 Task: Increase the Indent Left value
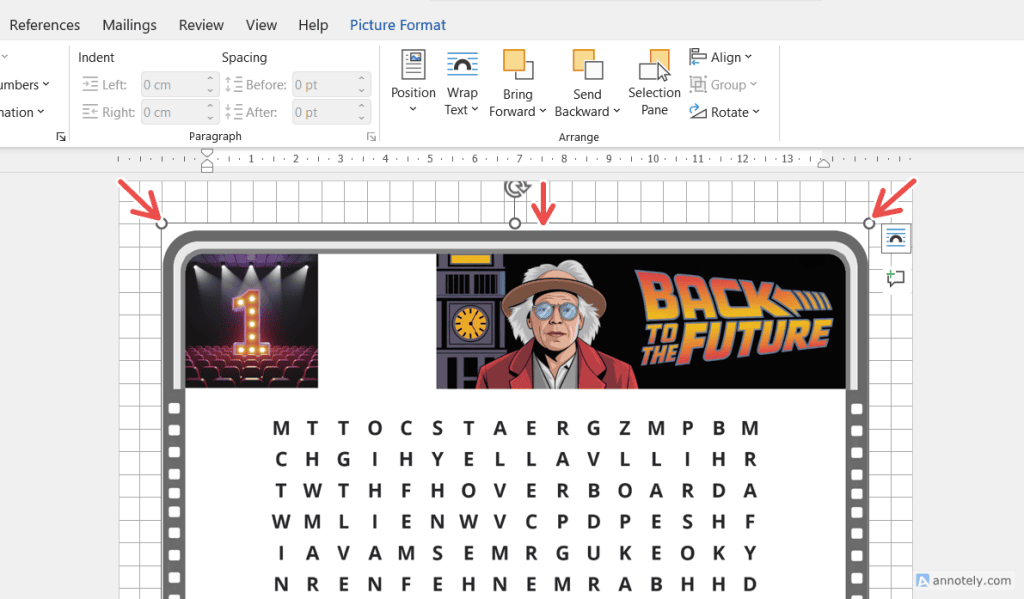(x=210, y=78)
